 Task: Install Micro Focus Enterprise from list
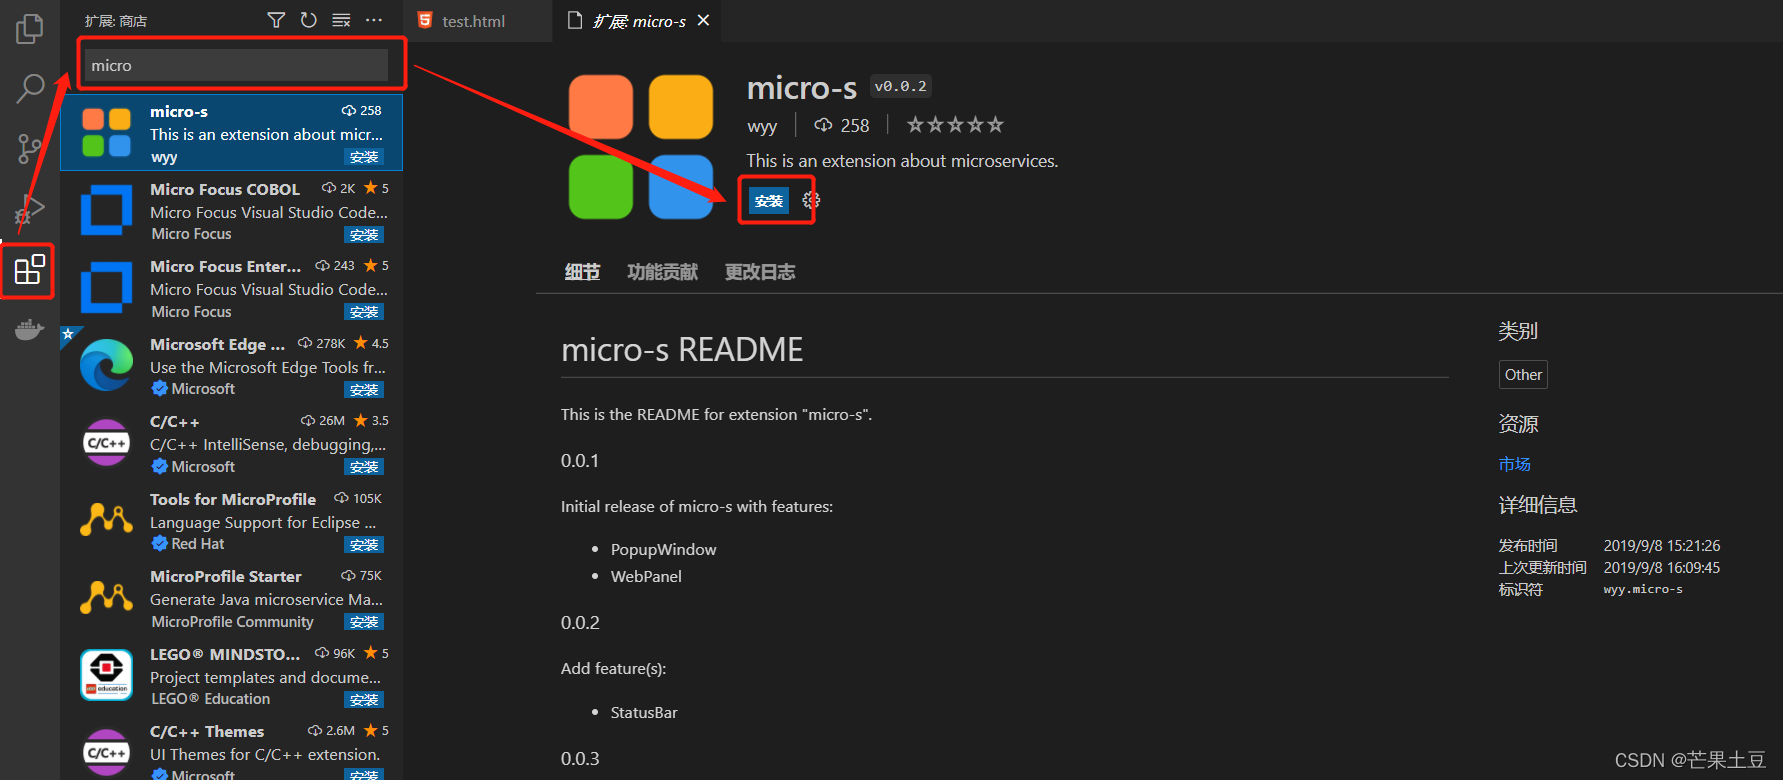(364, 312)
